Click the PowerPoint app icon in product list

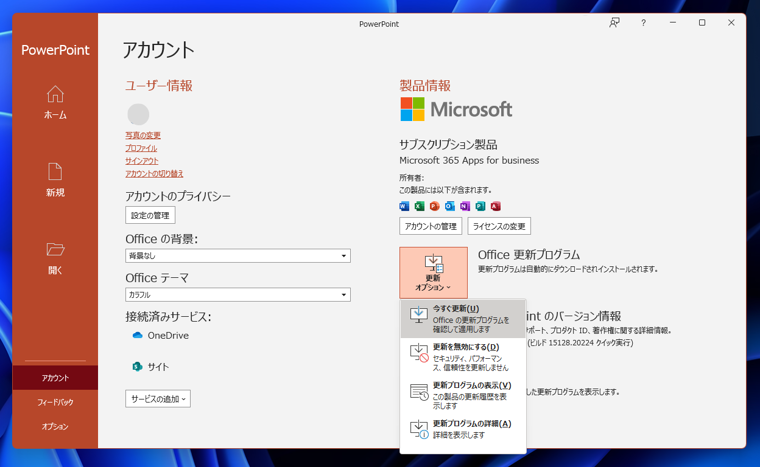coord(434,206)
